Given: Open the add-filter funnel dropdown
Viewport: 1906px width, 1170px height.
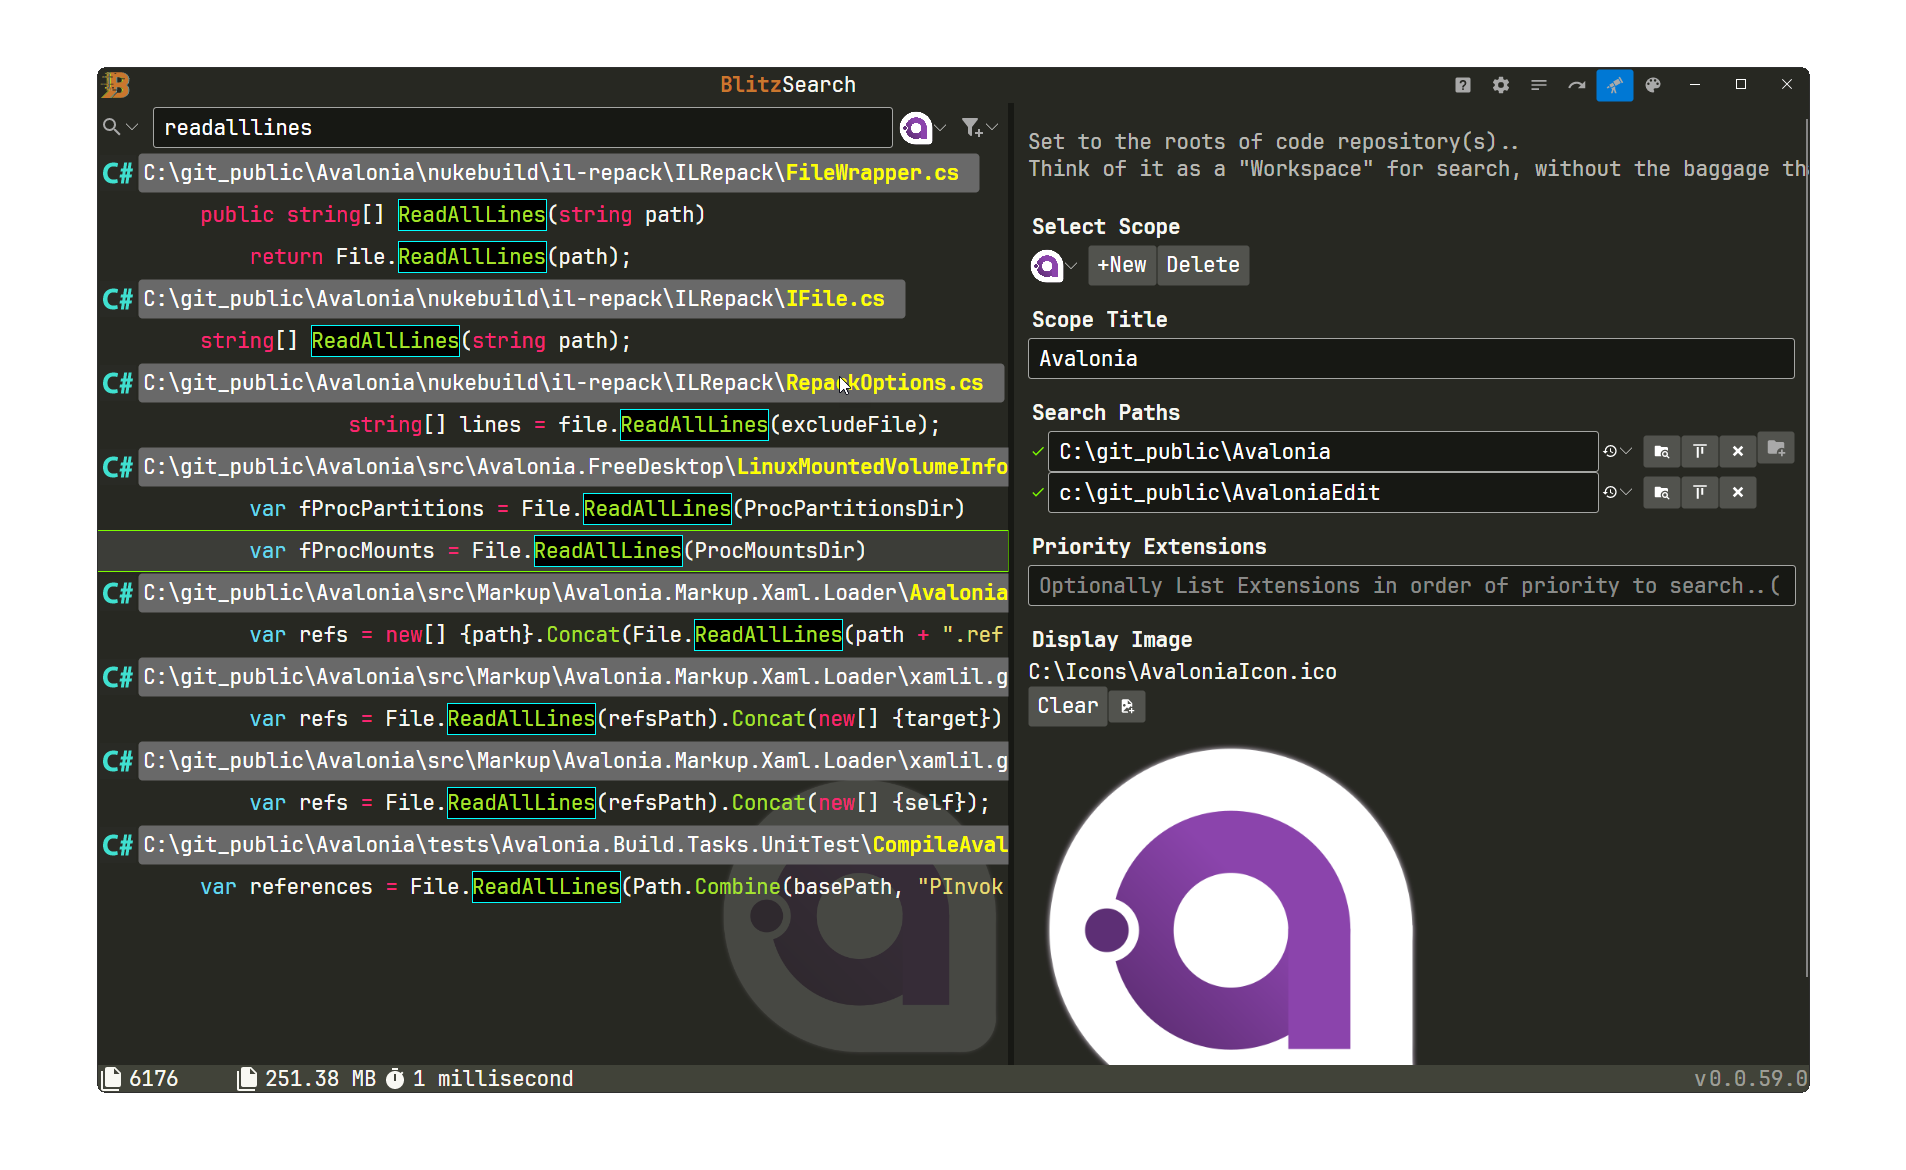Looking at the screenshot, I should click(x=979, y=127).
